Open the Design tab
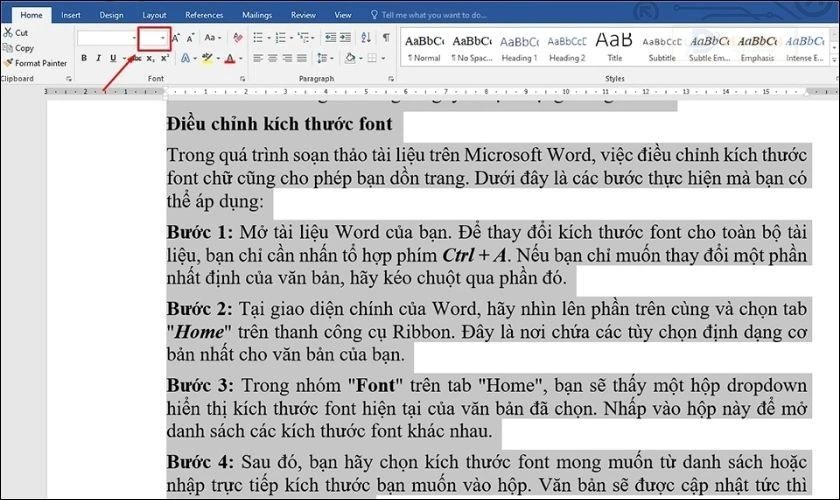The height and width of the screenshot is (500, 840). tap(111, 15)
